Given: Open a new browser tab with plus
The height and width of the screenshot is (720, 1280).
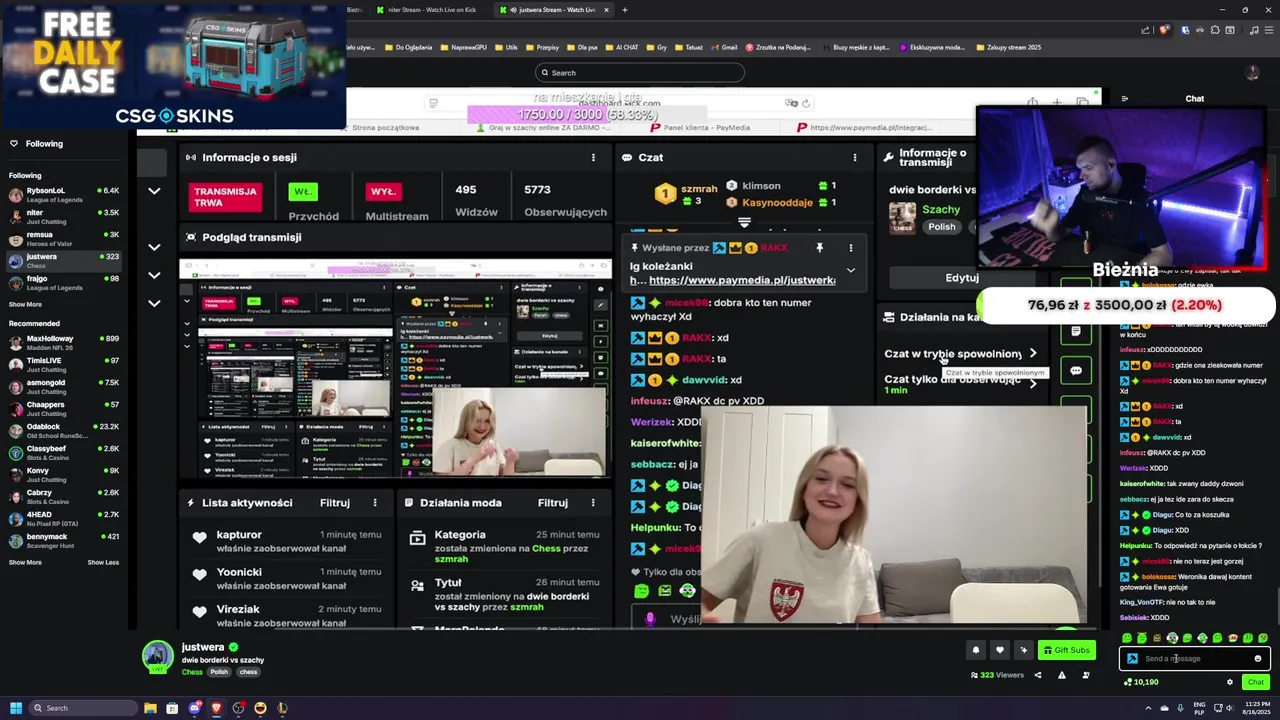Looking at the screenshot, I should pos(625,10).
